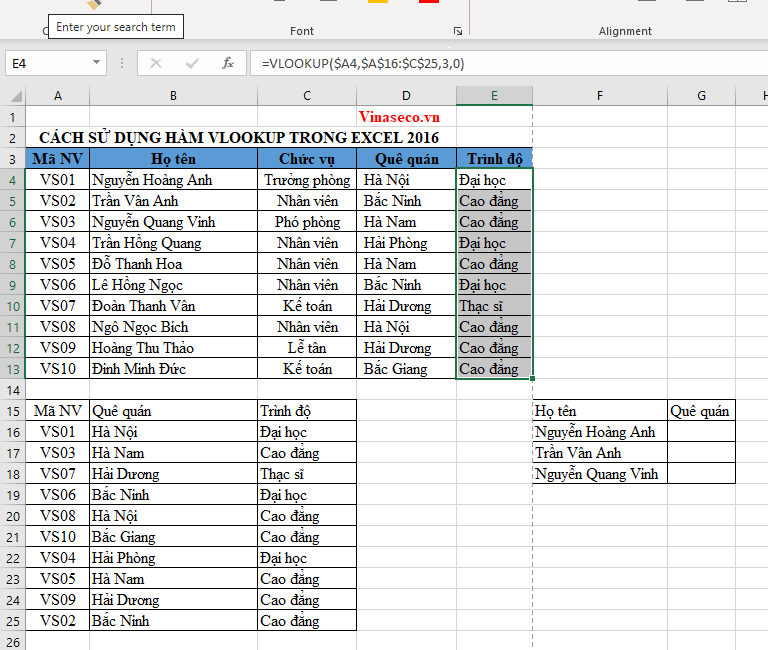Select column B header
Viewport: 768px width, 650px height.
[x=173, y=96]
